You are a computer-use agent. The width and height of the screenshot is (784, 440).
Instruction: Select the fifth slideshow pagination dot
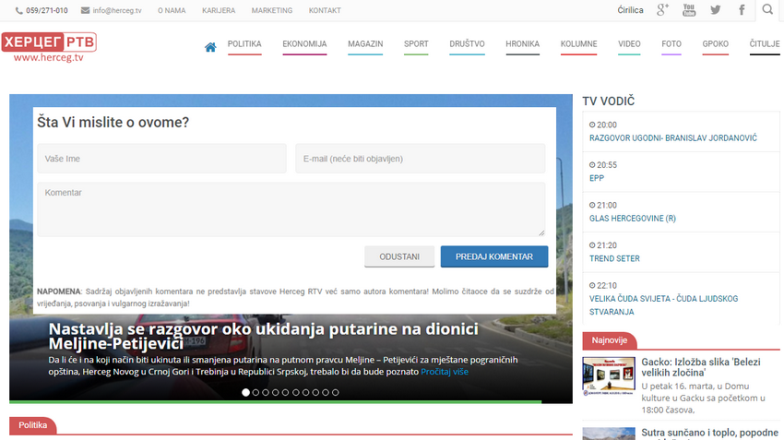click(x=286, y=392)
